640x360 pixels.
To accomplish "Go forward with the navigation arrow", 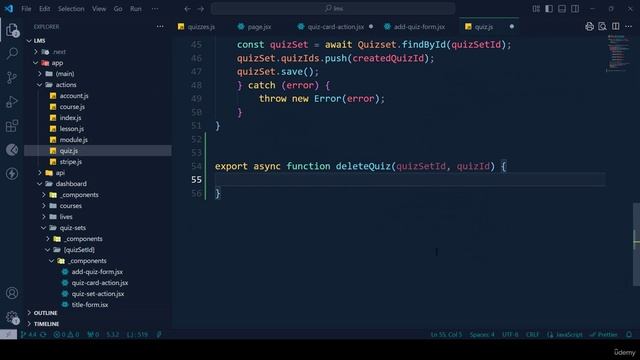I will (201, 9).
